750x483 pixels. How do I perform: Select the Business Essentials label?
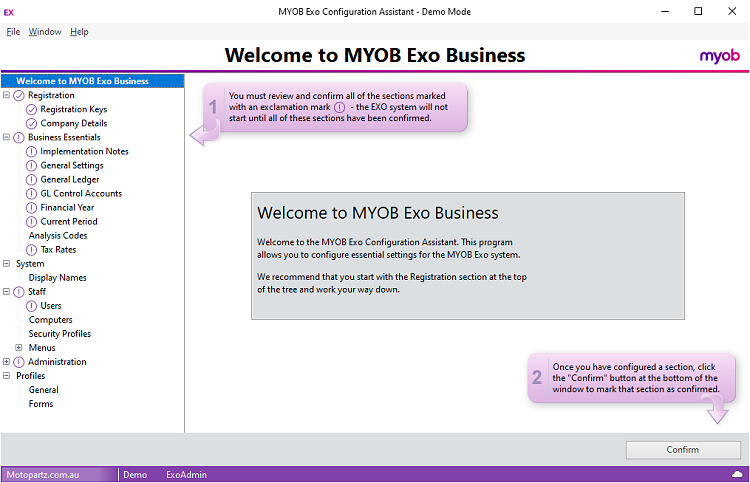coord(64,137)
